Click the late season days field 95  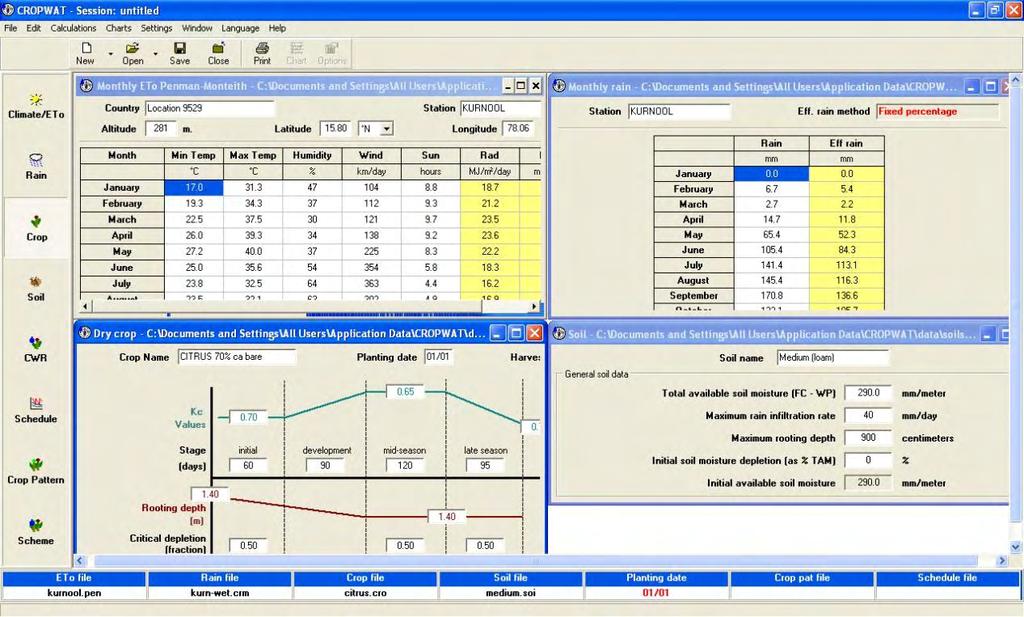(x=485, y=466)
